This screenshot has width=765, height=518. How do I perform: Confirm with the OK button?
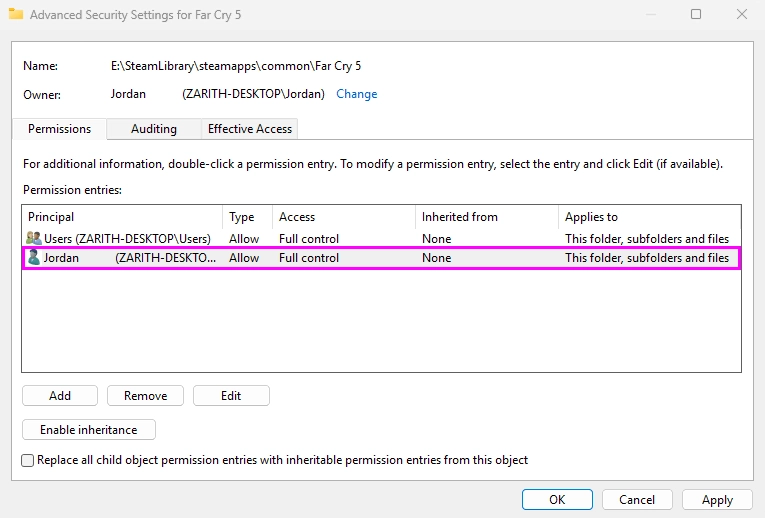pos(557,499)
